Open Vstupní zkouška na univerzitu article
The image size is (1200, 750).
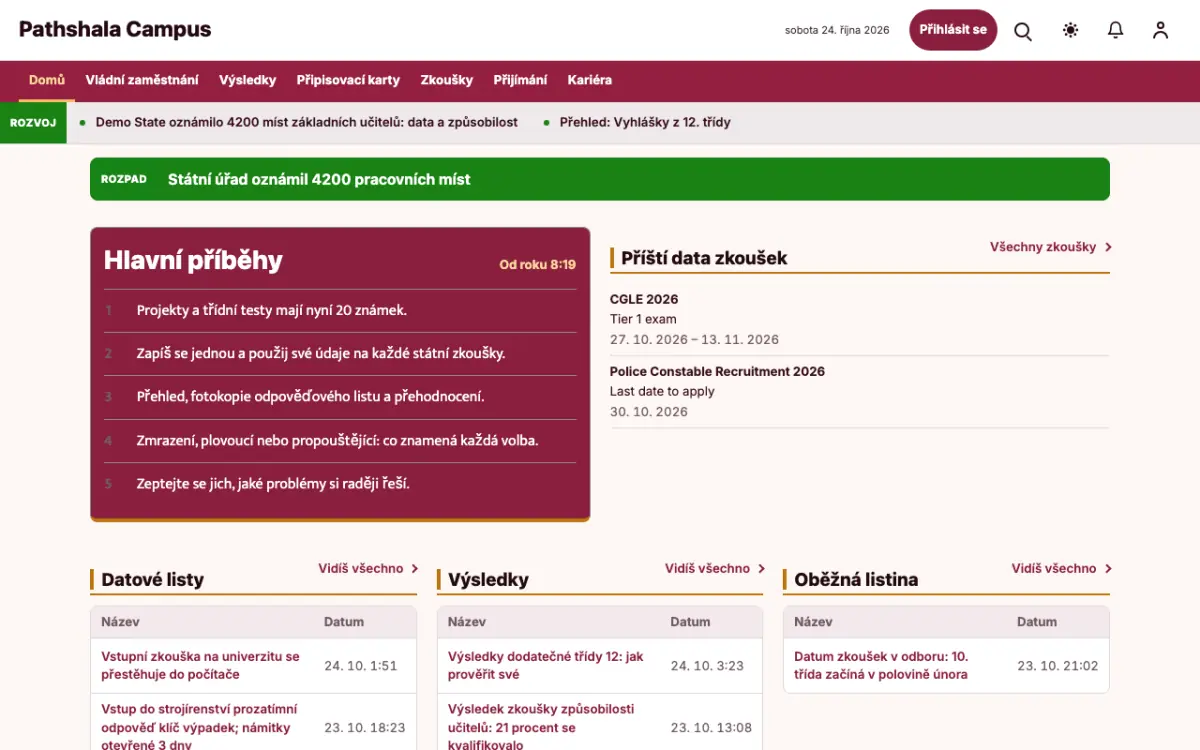(x=200, y=666)
